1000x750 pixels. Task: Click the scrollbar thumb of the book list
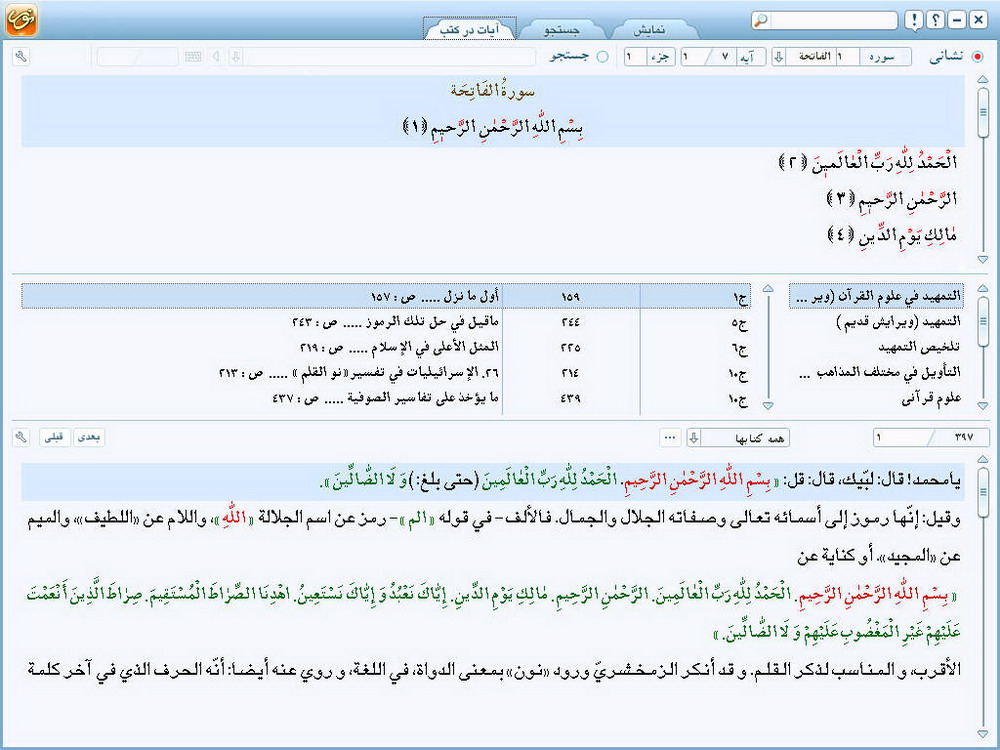tap(983, 320)
